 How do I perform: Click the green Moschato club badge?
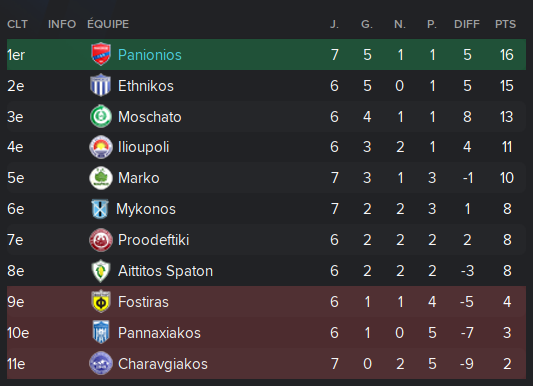point(101,116)
